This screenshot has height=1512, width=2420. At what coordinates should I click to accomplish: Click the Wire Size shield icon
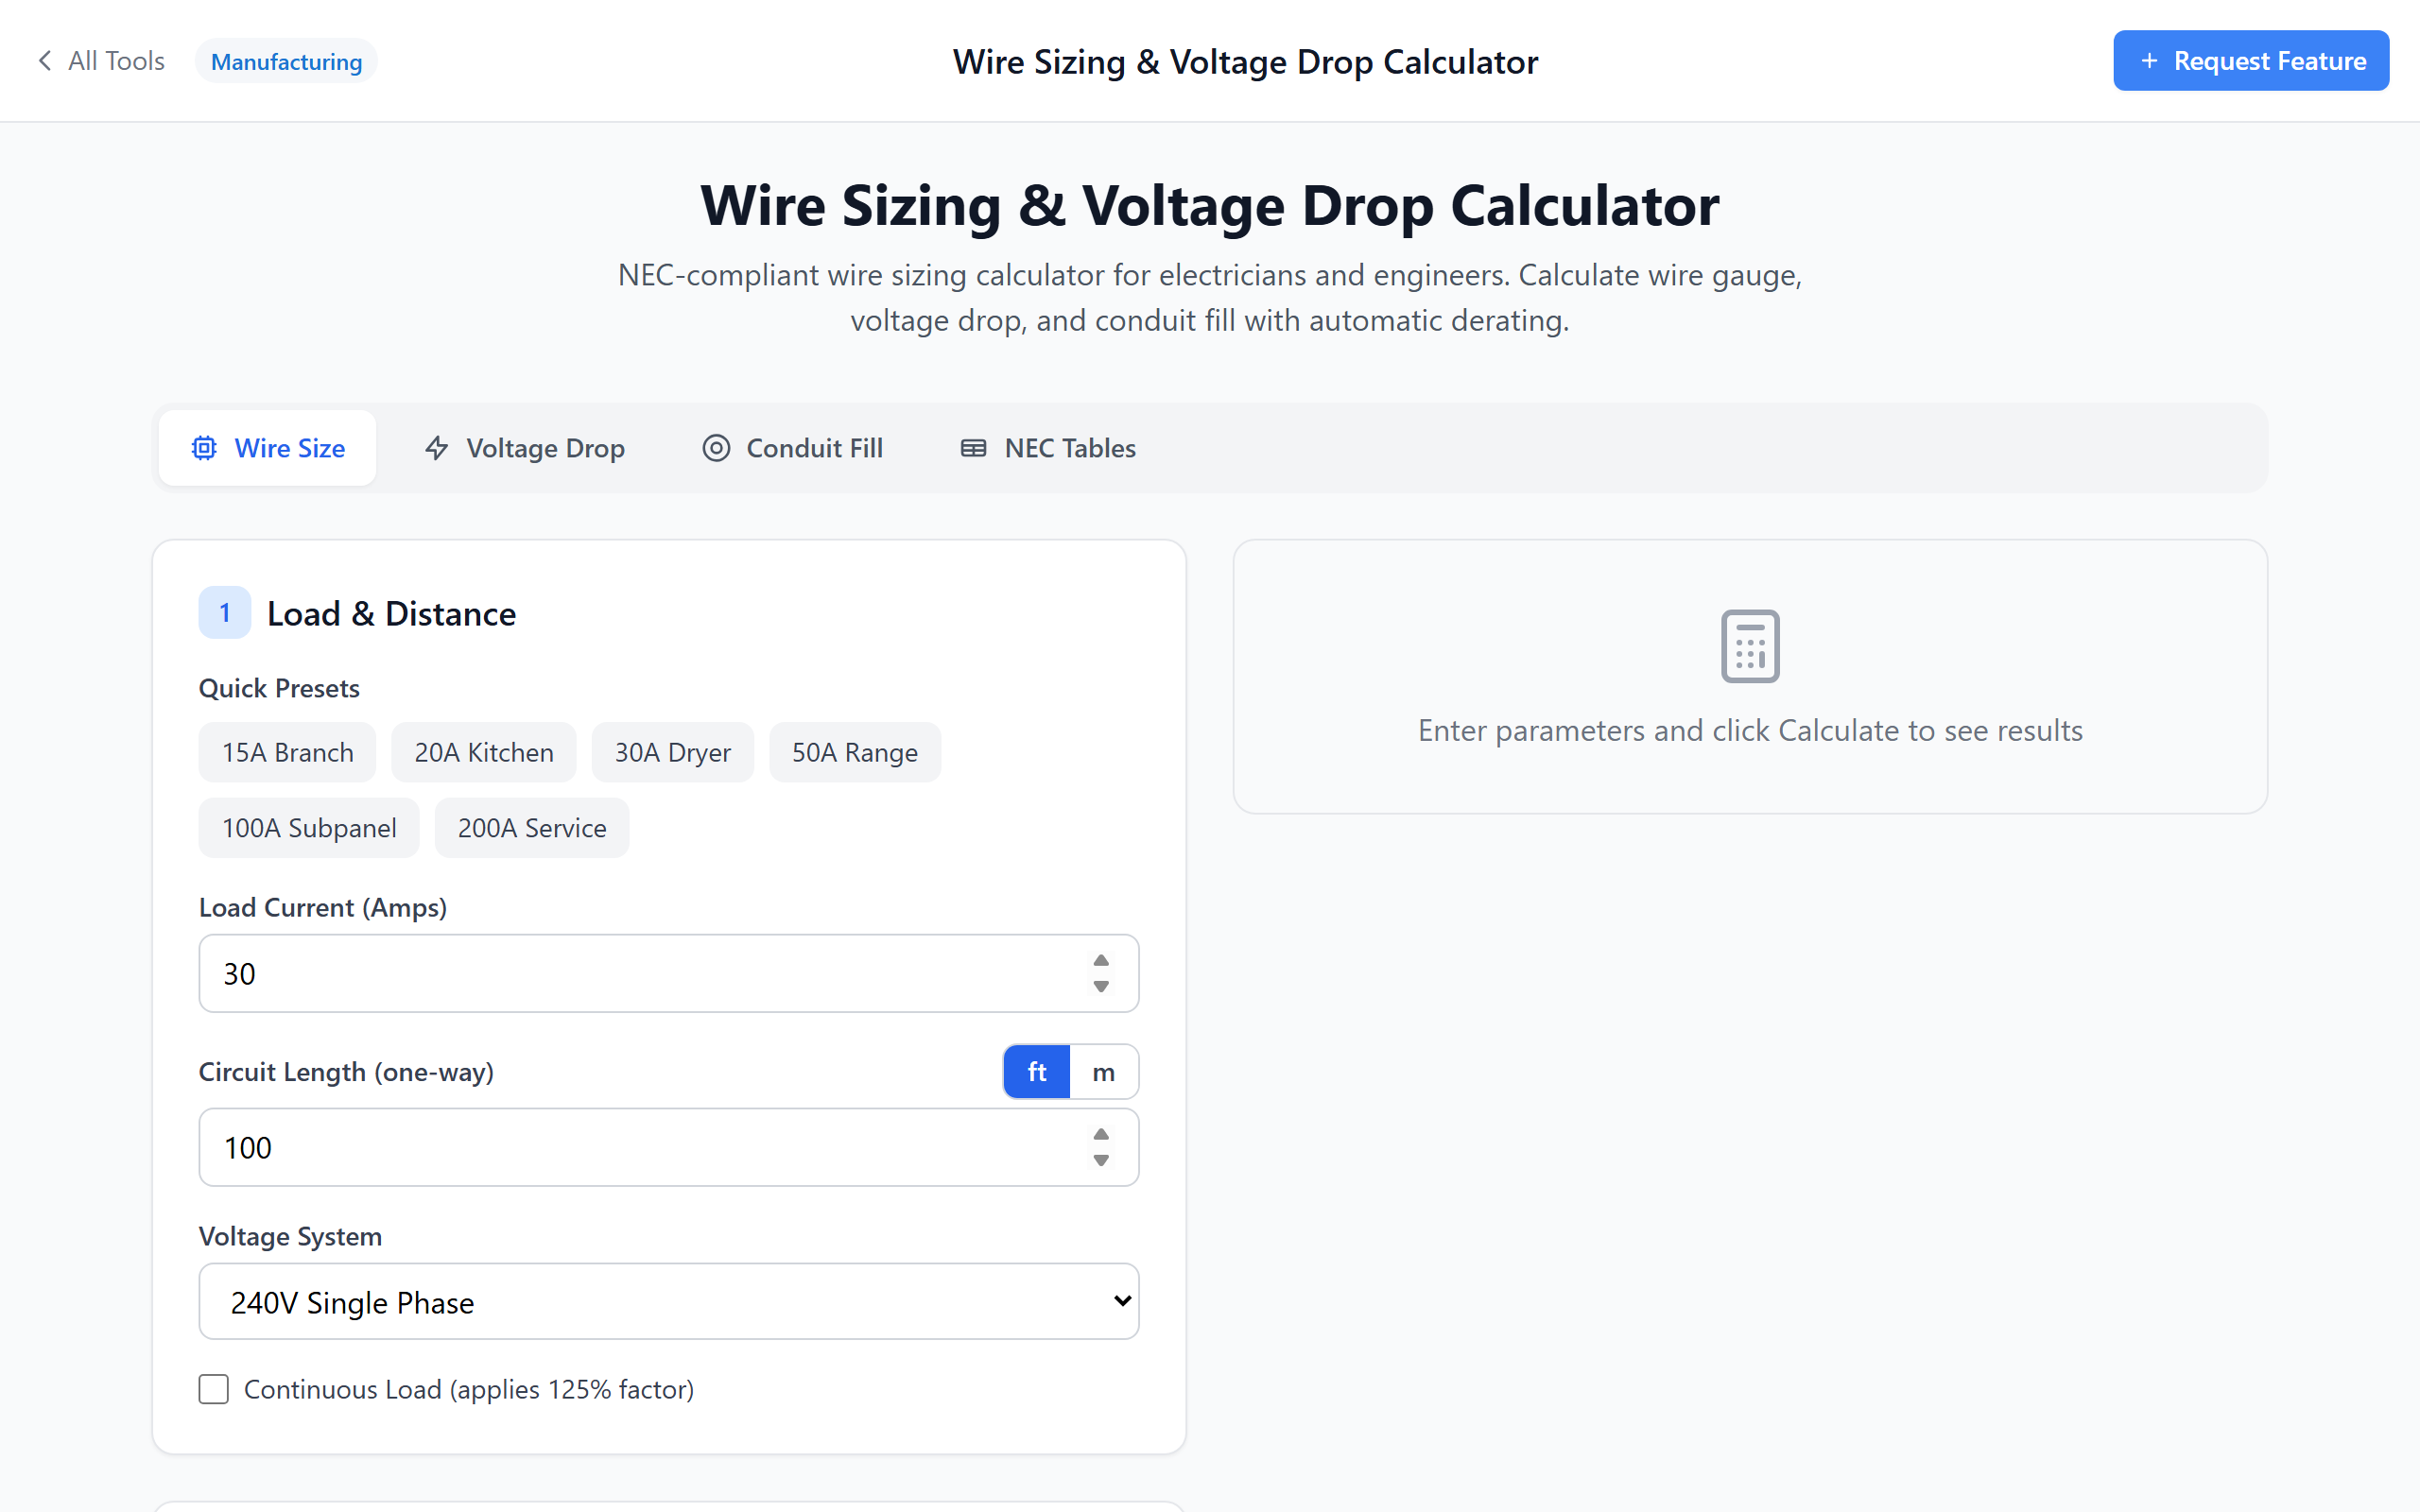click(x=204, y=448)
